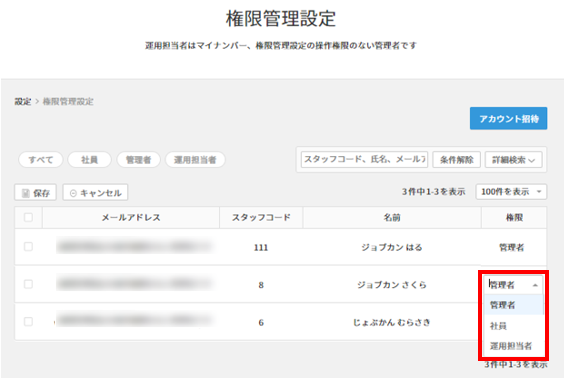Select the すべて filter tab
Viewport: 565px width, 379px height.
(x=41, y=160)
